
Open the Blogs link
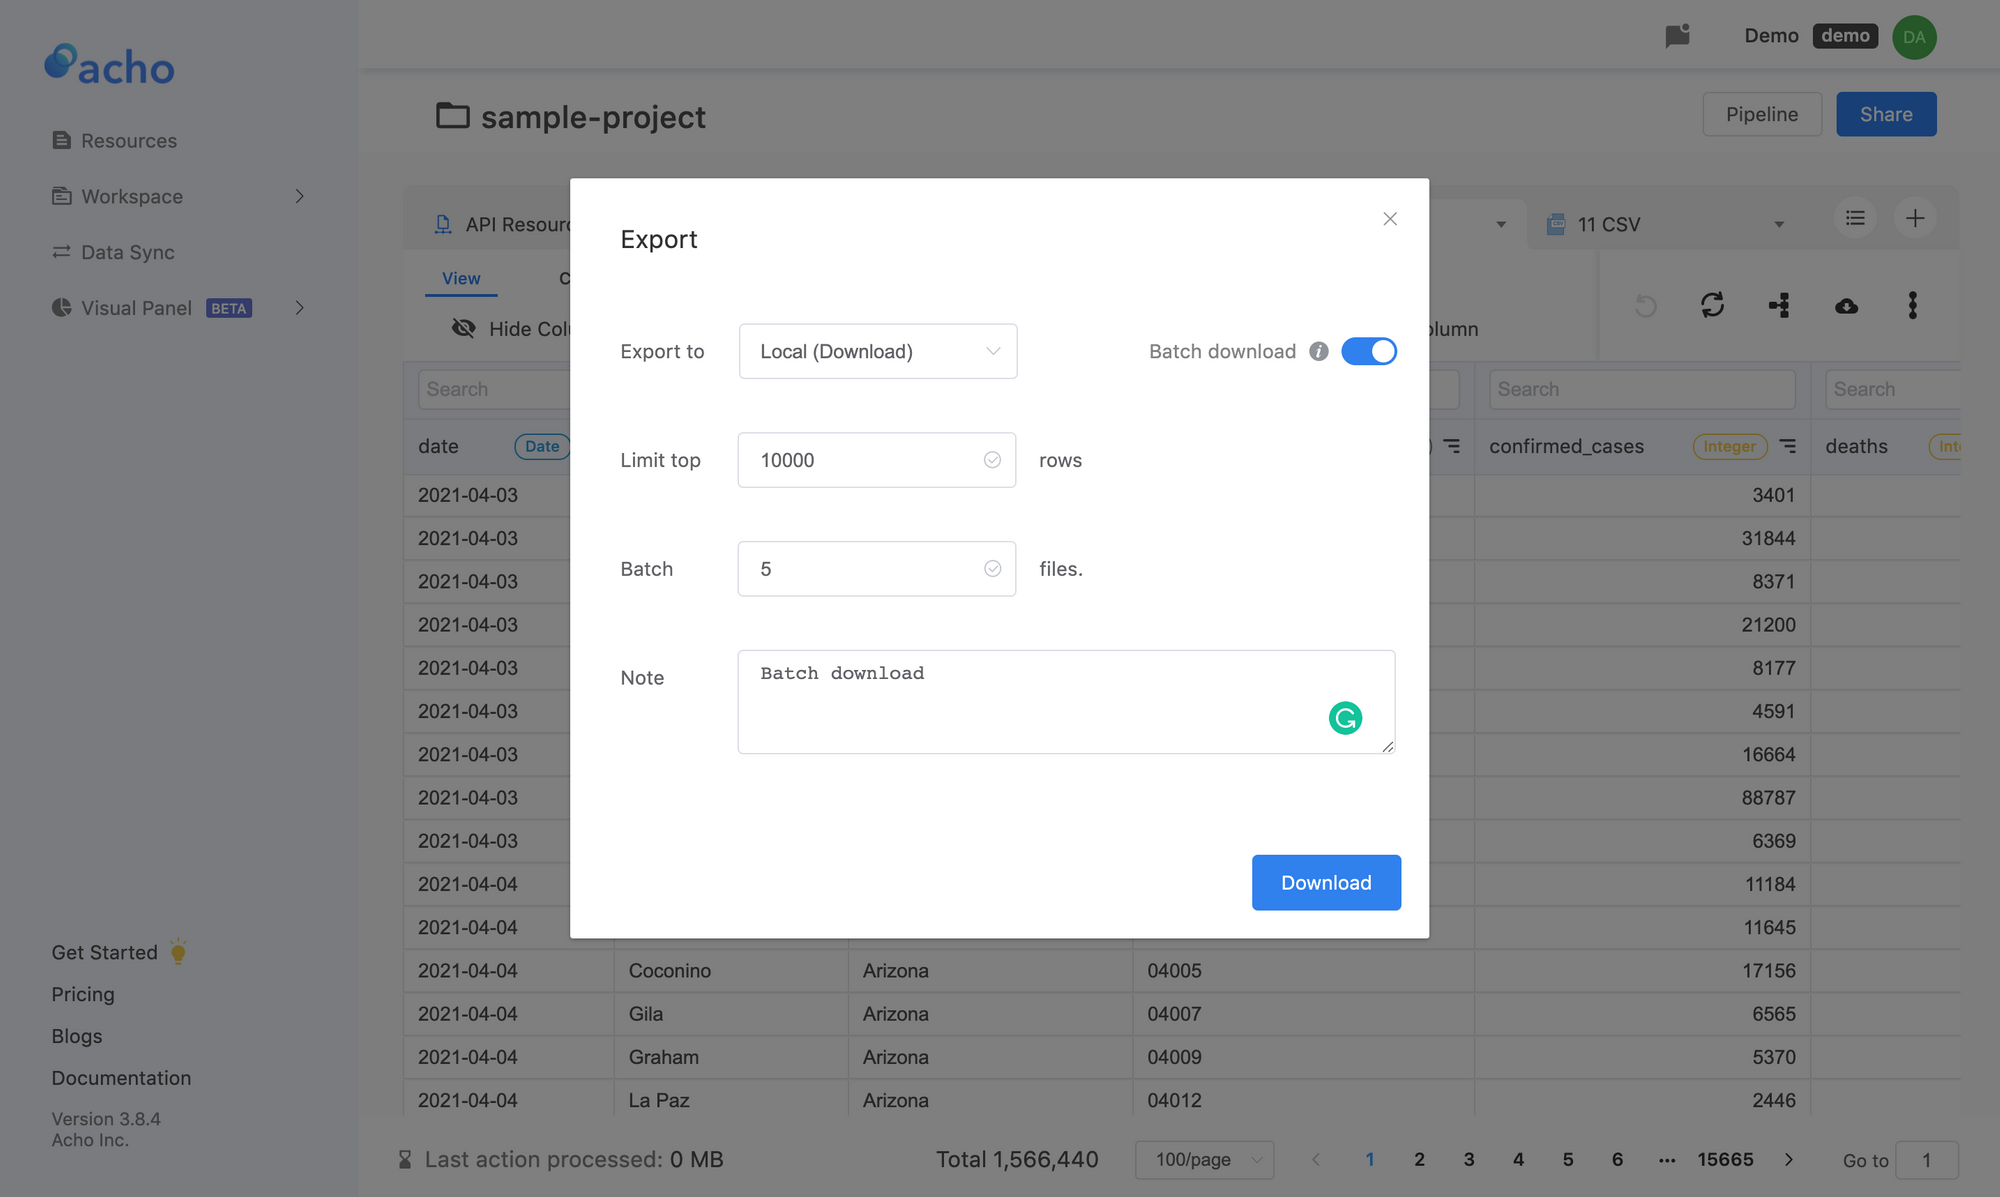(x=77, y=1037)
